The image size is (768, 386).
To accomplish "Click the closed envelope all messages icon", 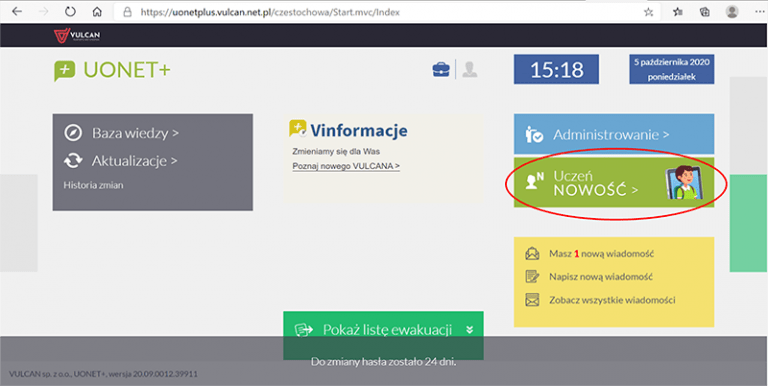I will coord(532,300).
